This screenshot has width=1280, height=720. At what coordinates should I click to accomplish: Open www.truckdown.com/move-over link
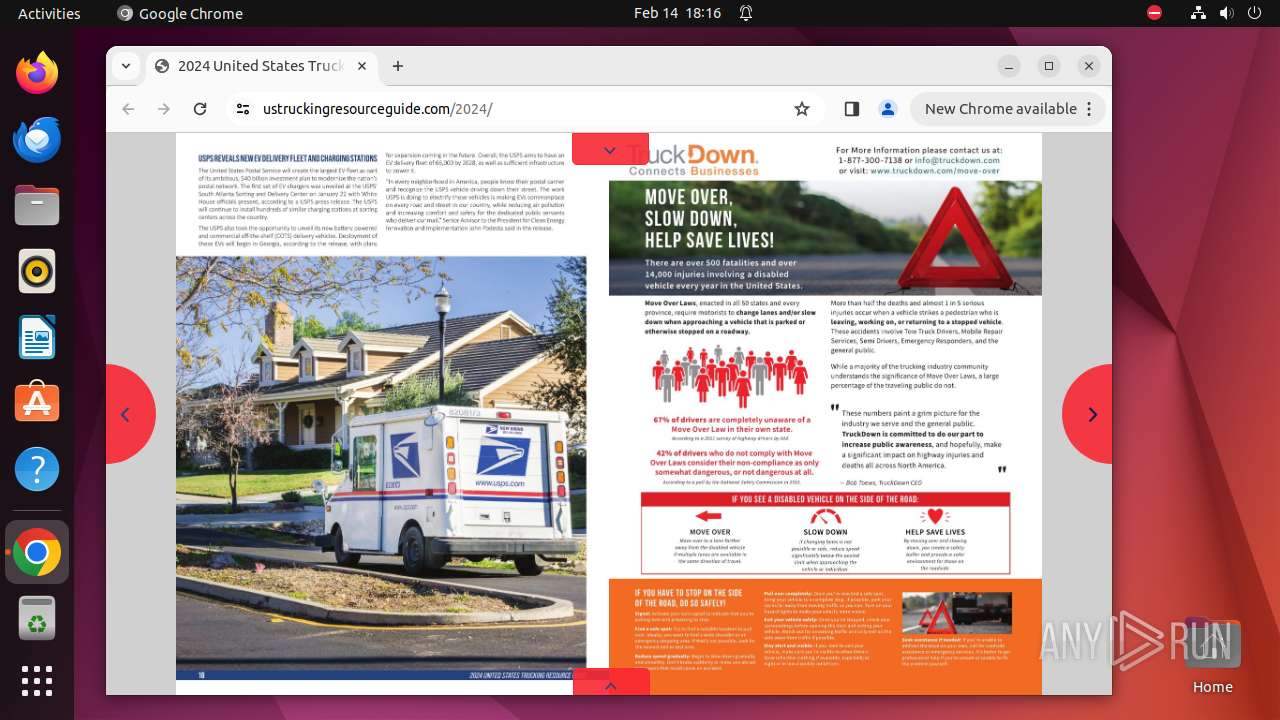point(935,171)
